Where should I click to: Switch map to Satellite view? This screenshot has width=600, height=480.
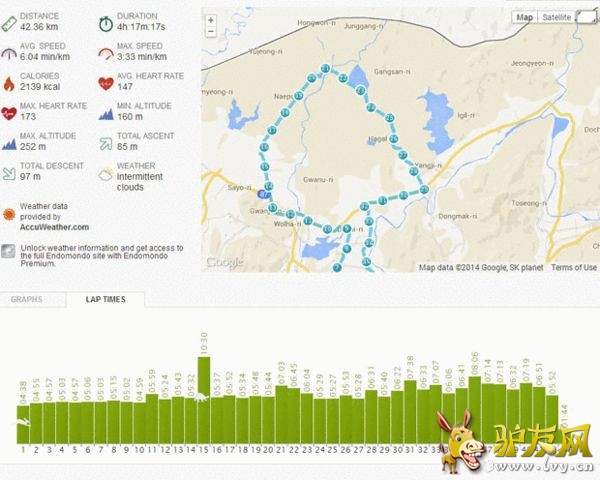tap(558, 17)
